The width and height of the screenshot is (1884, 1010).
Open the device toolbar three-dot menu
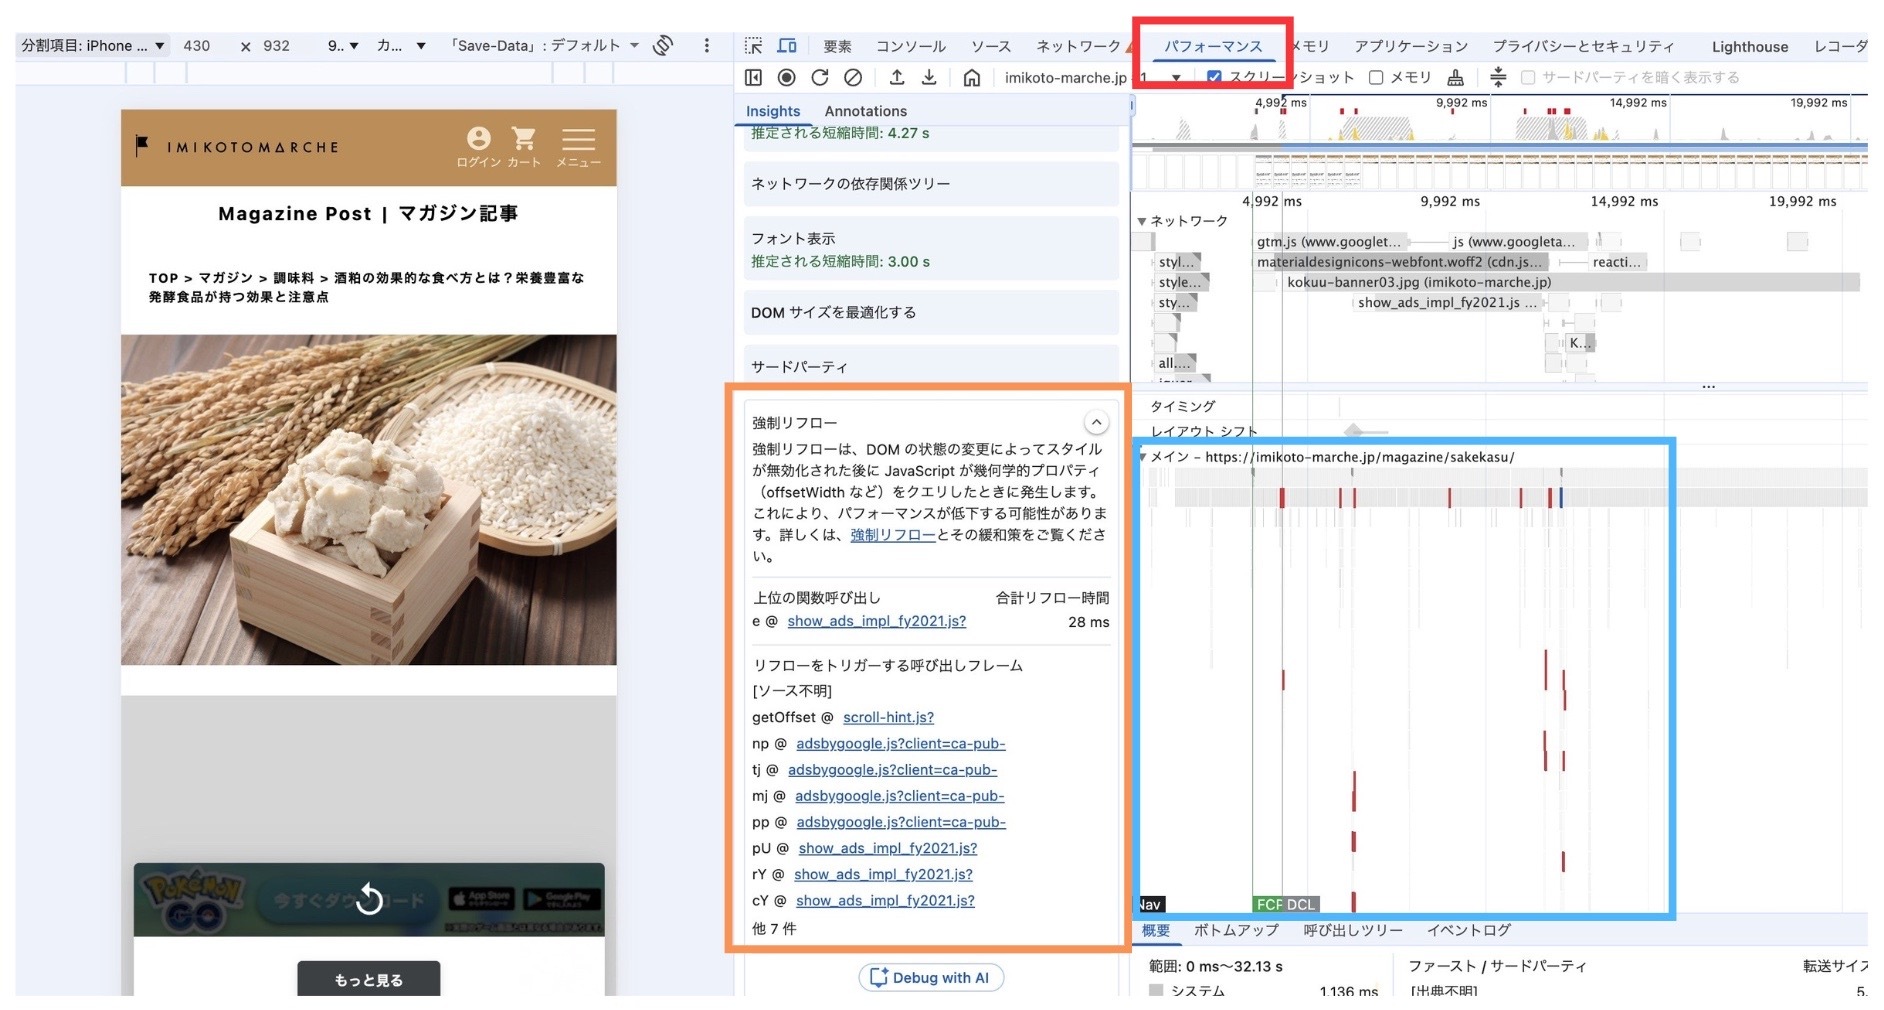tap(707, 45)
